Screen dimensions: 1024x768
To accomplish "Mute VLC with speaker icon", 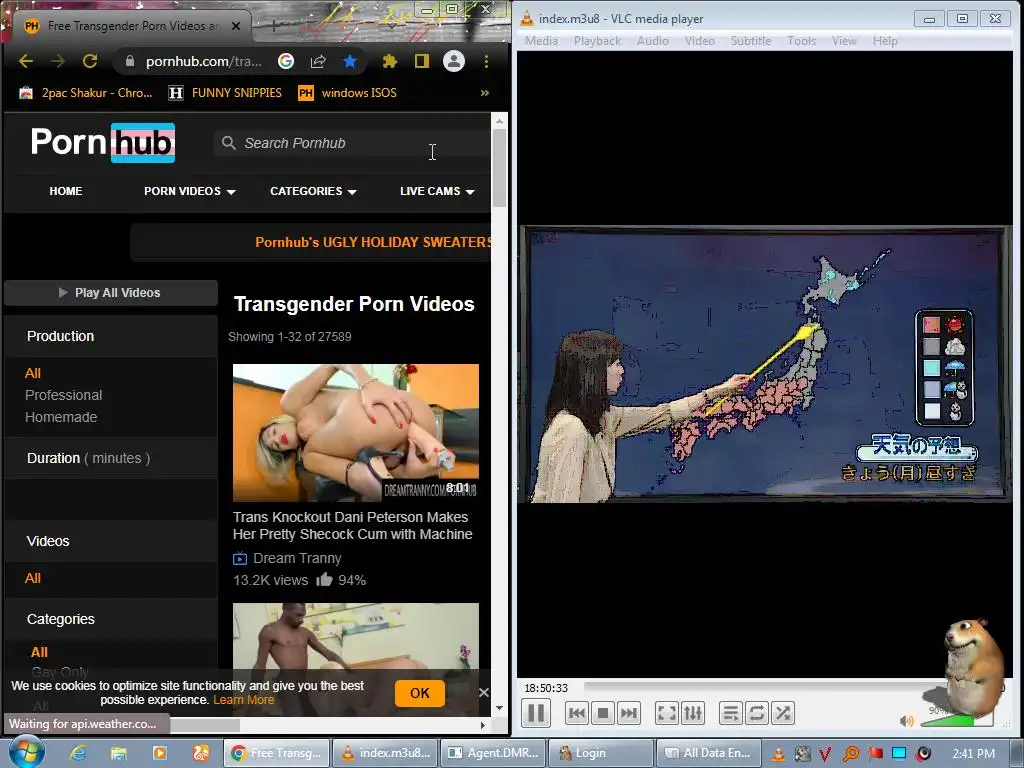I will (x=906, y=721).
